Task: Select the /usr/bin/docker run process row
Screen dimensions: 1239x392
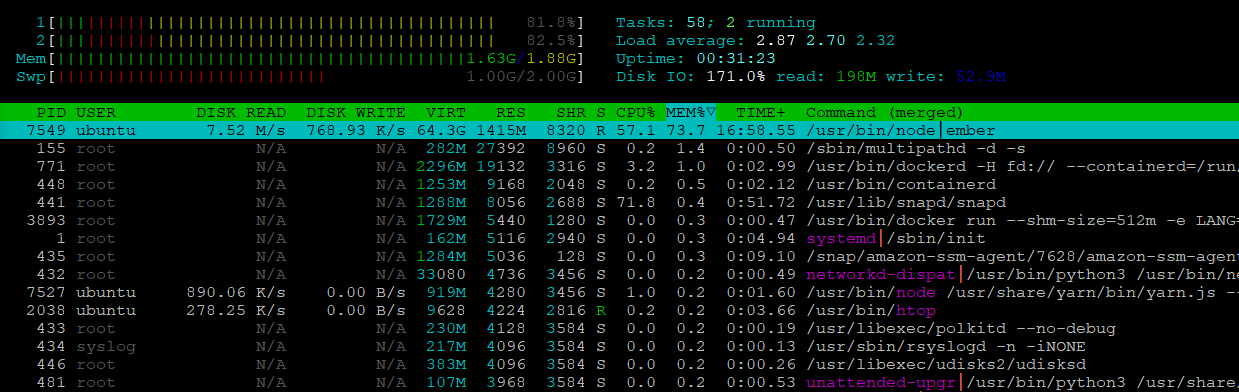Action: [619, 220]
